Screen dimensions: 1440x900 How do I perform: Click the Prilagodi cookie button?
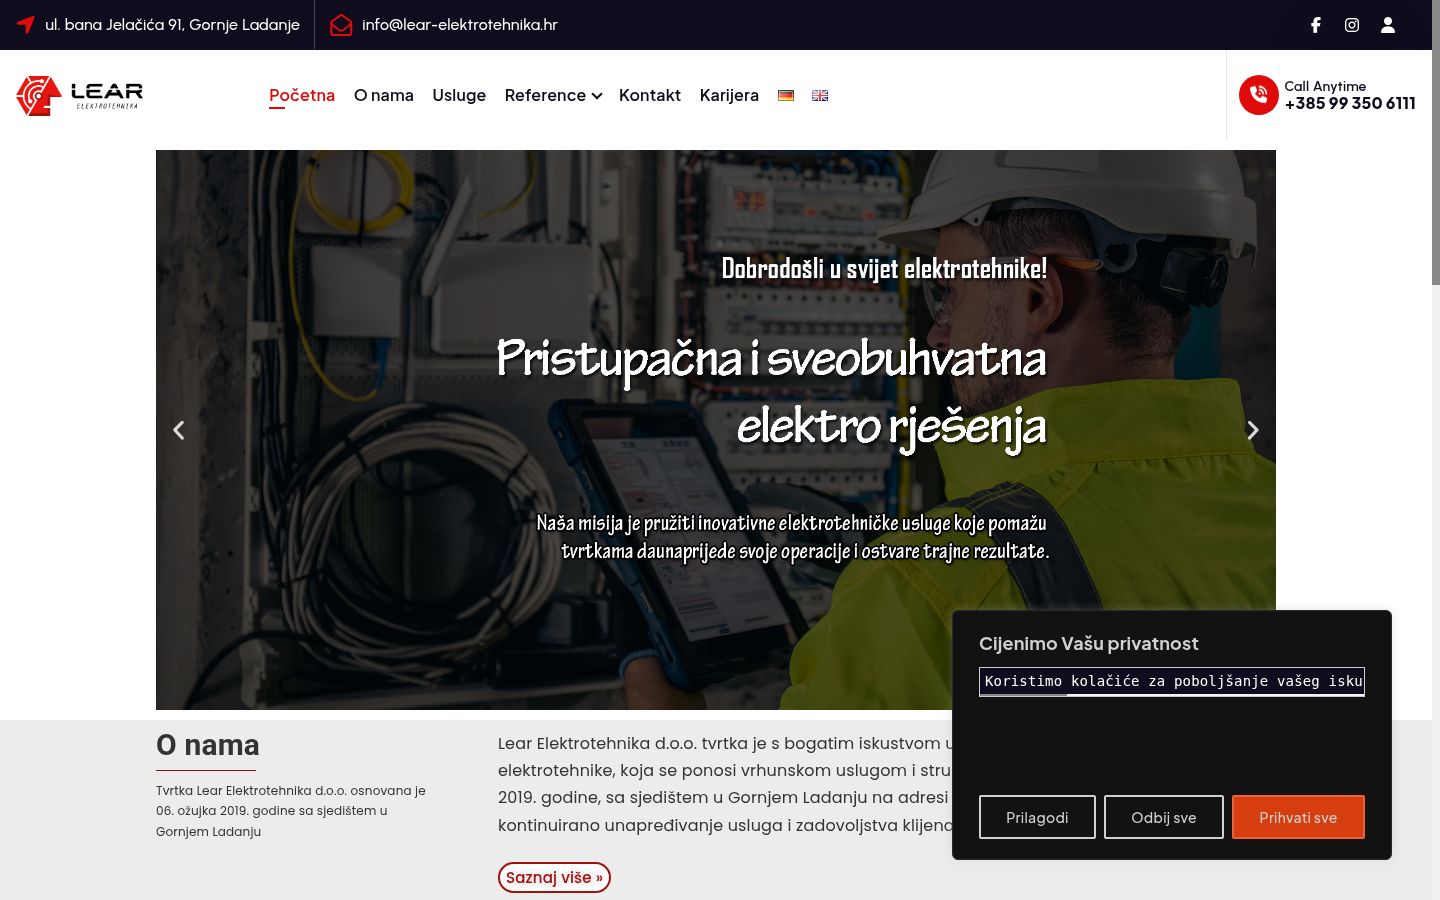pyautogui.click(x=1037, y=817)
